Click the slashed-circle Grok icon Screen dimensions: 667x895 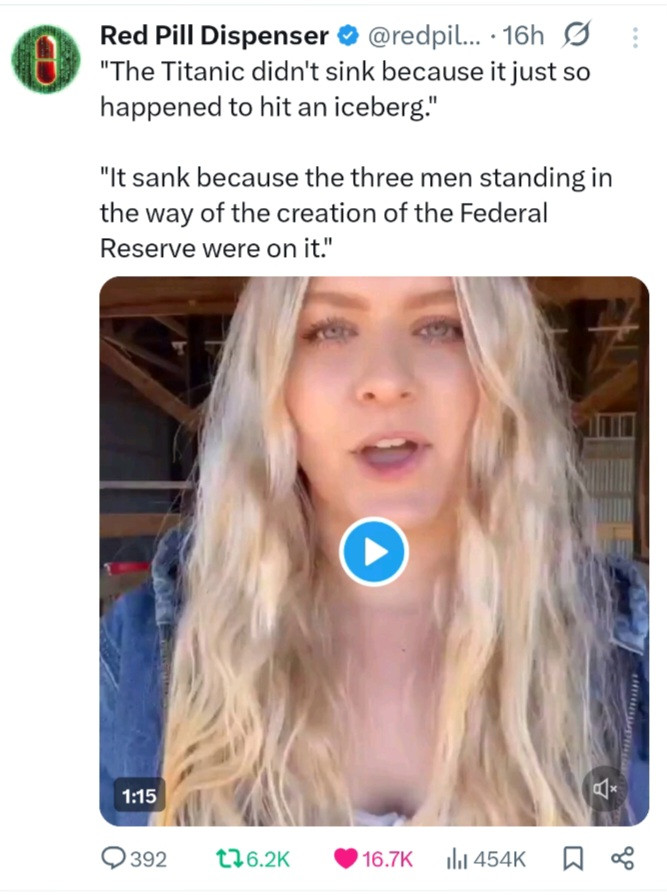577,37
